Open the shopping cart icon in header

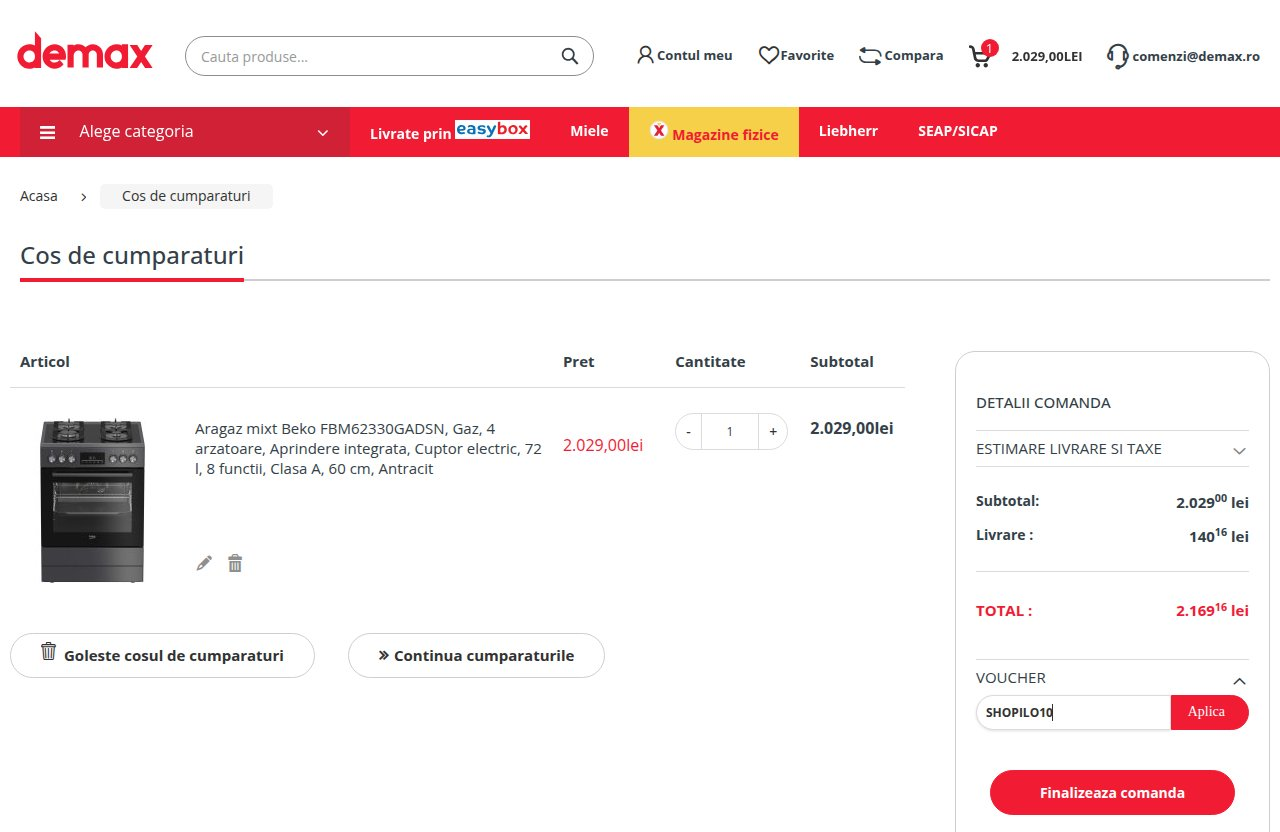click(980, 56)
